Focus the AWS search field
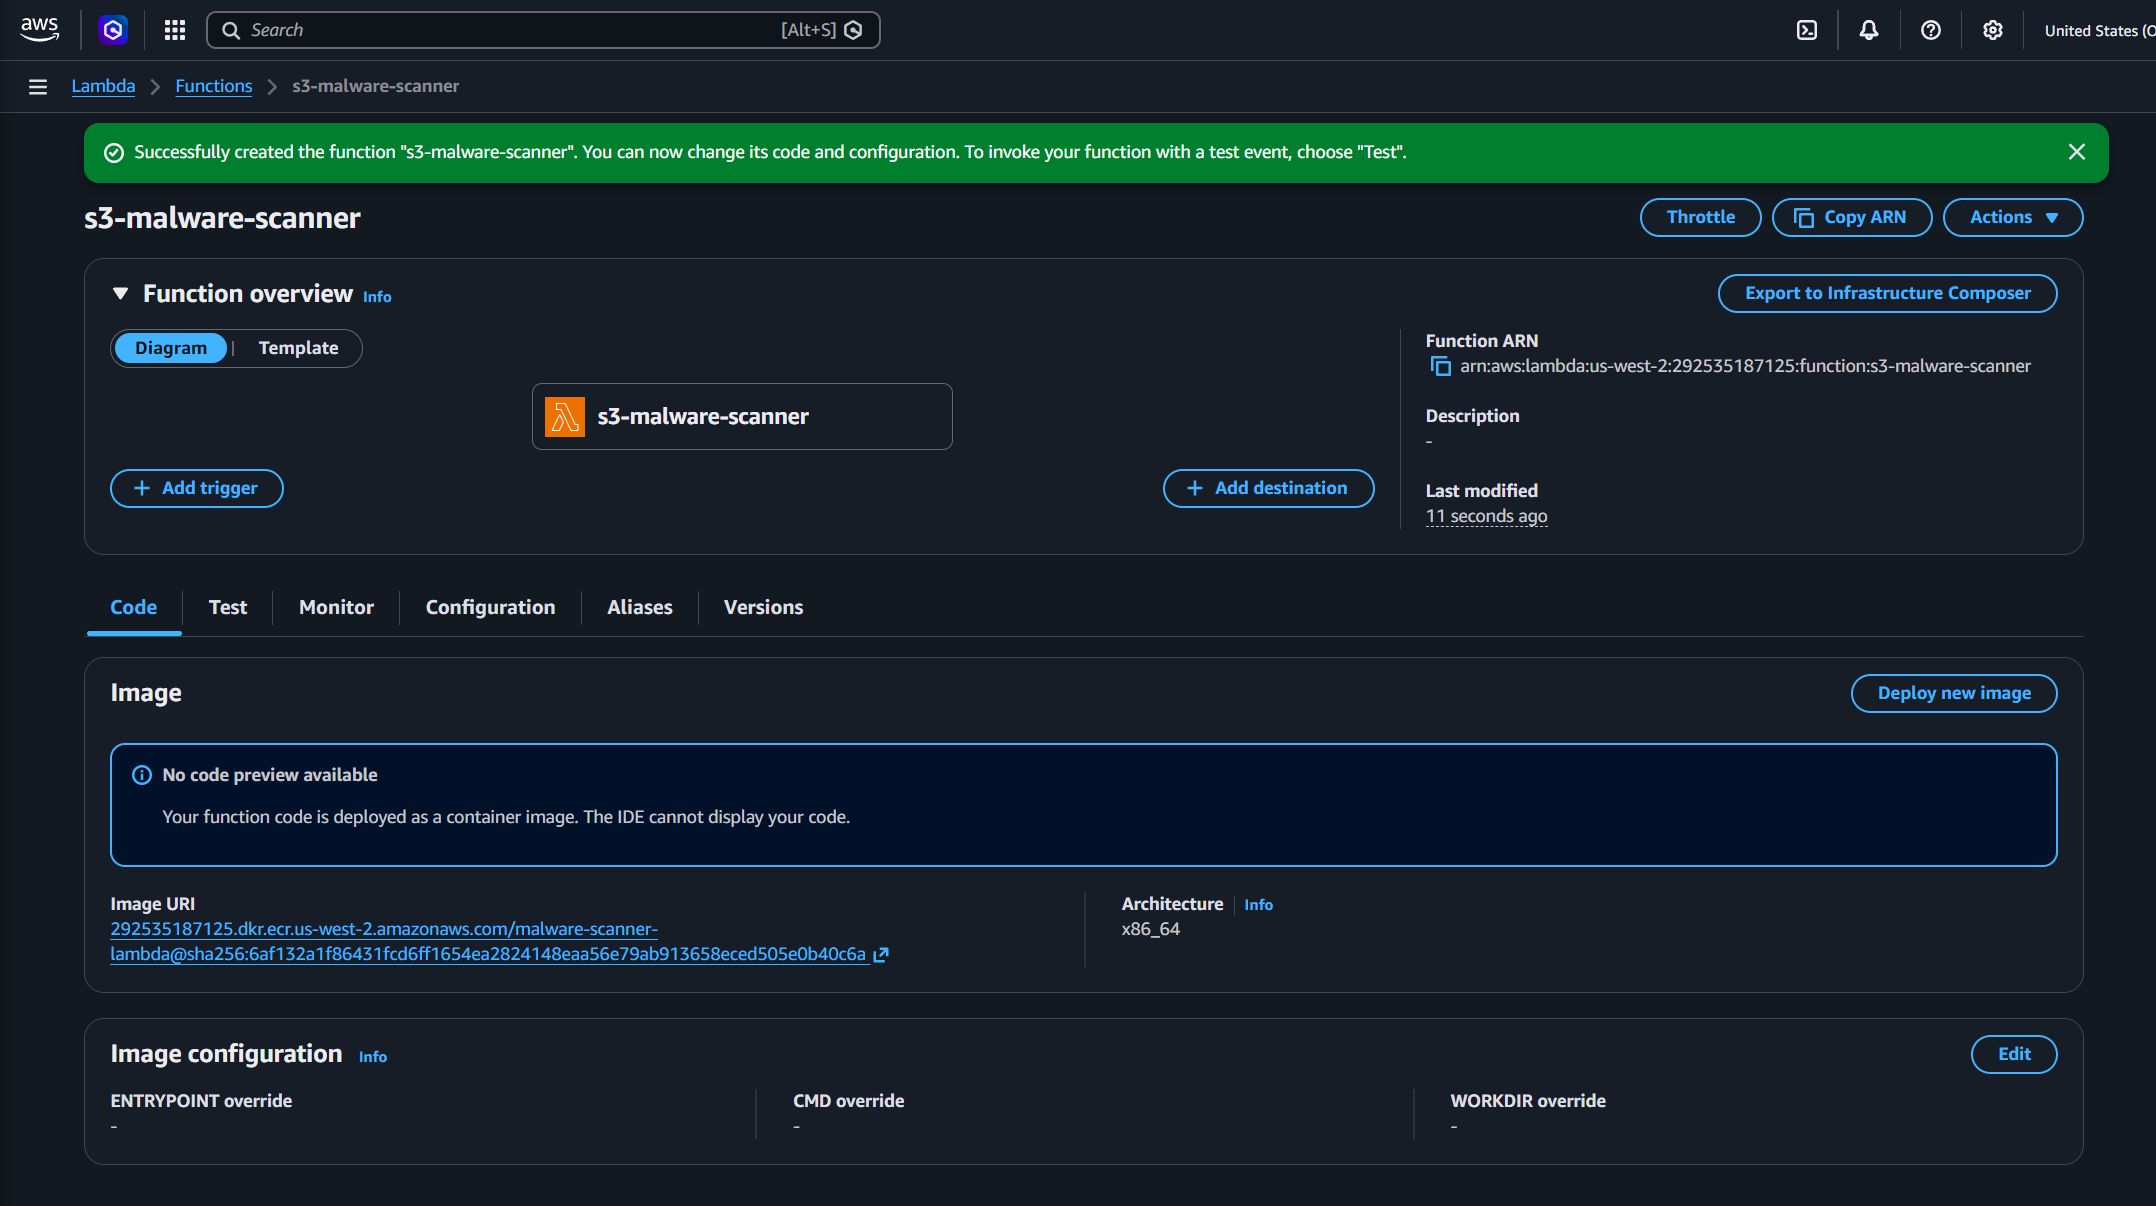This screenshot has height=1206, width=2156. click(x=543, y=30)
